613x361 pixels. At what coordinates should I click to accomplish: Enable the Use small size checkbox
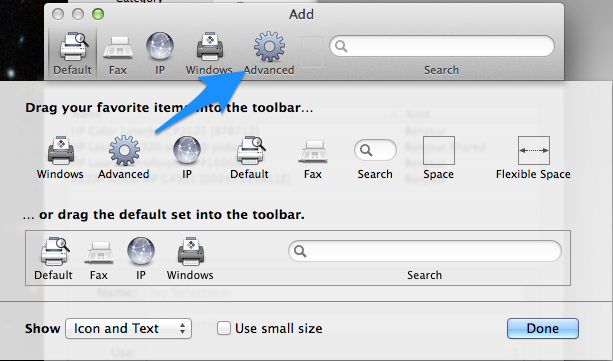click(224, 328)
